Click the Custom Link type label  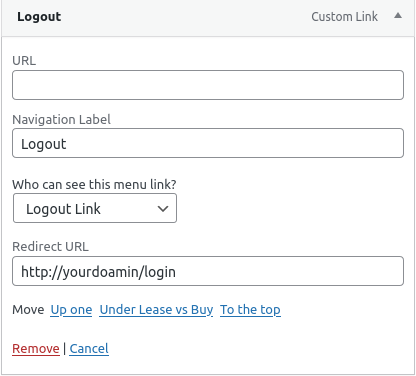point(344,17)
